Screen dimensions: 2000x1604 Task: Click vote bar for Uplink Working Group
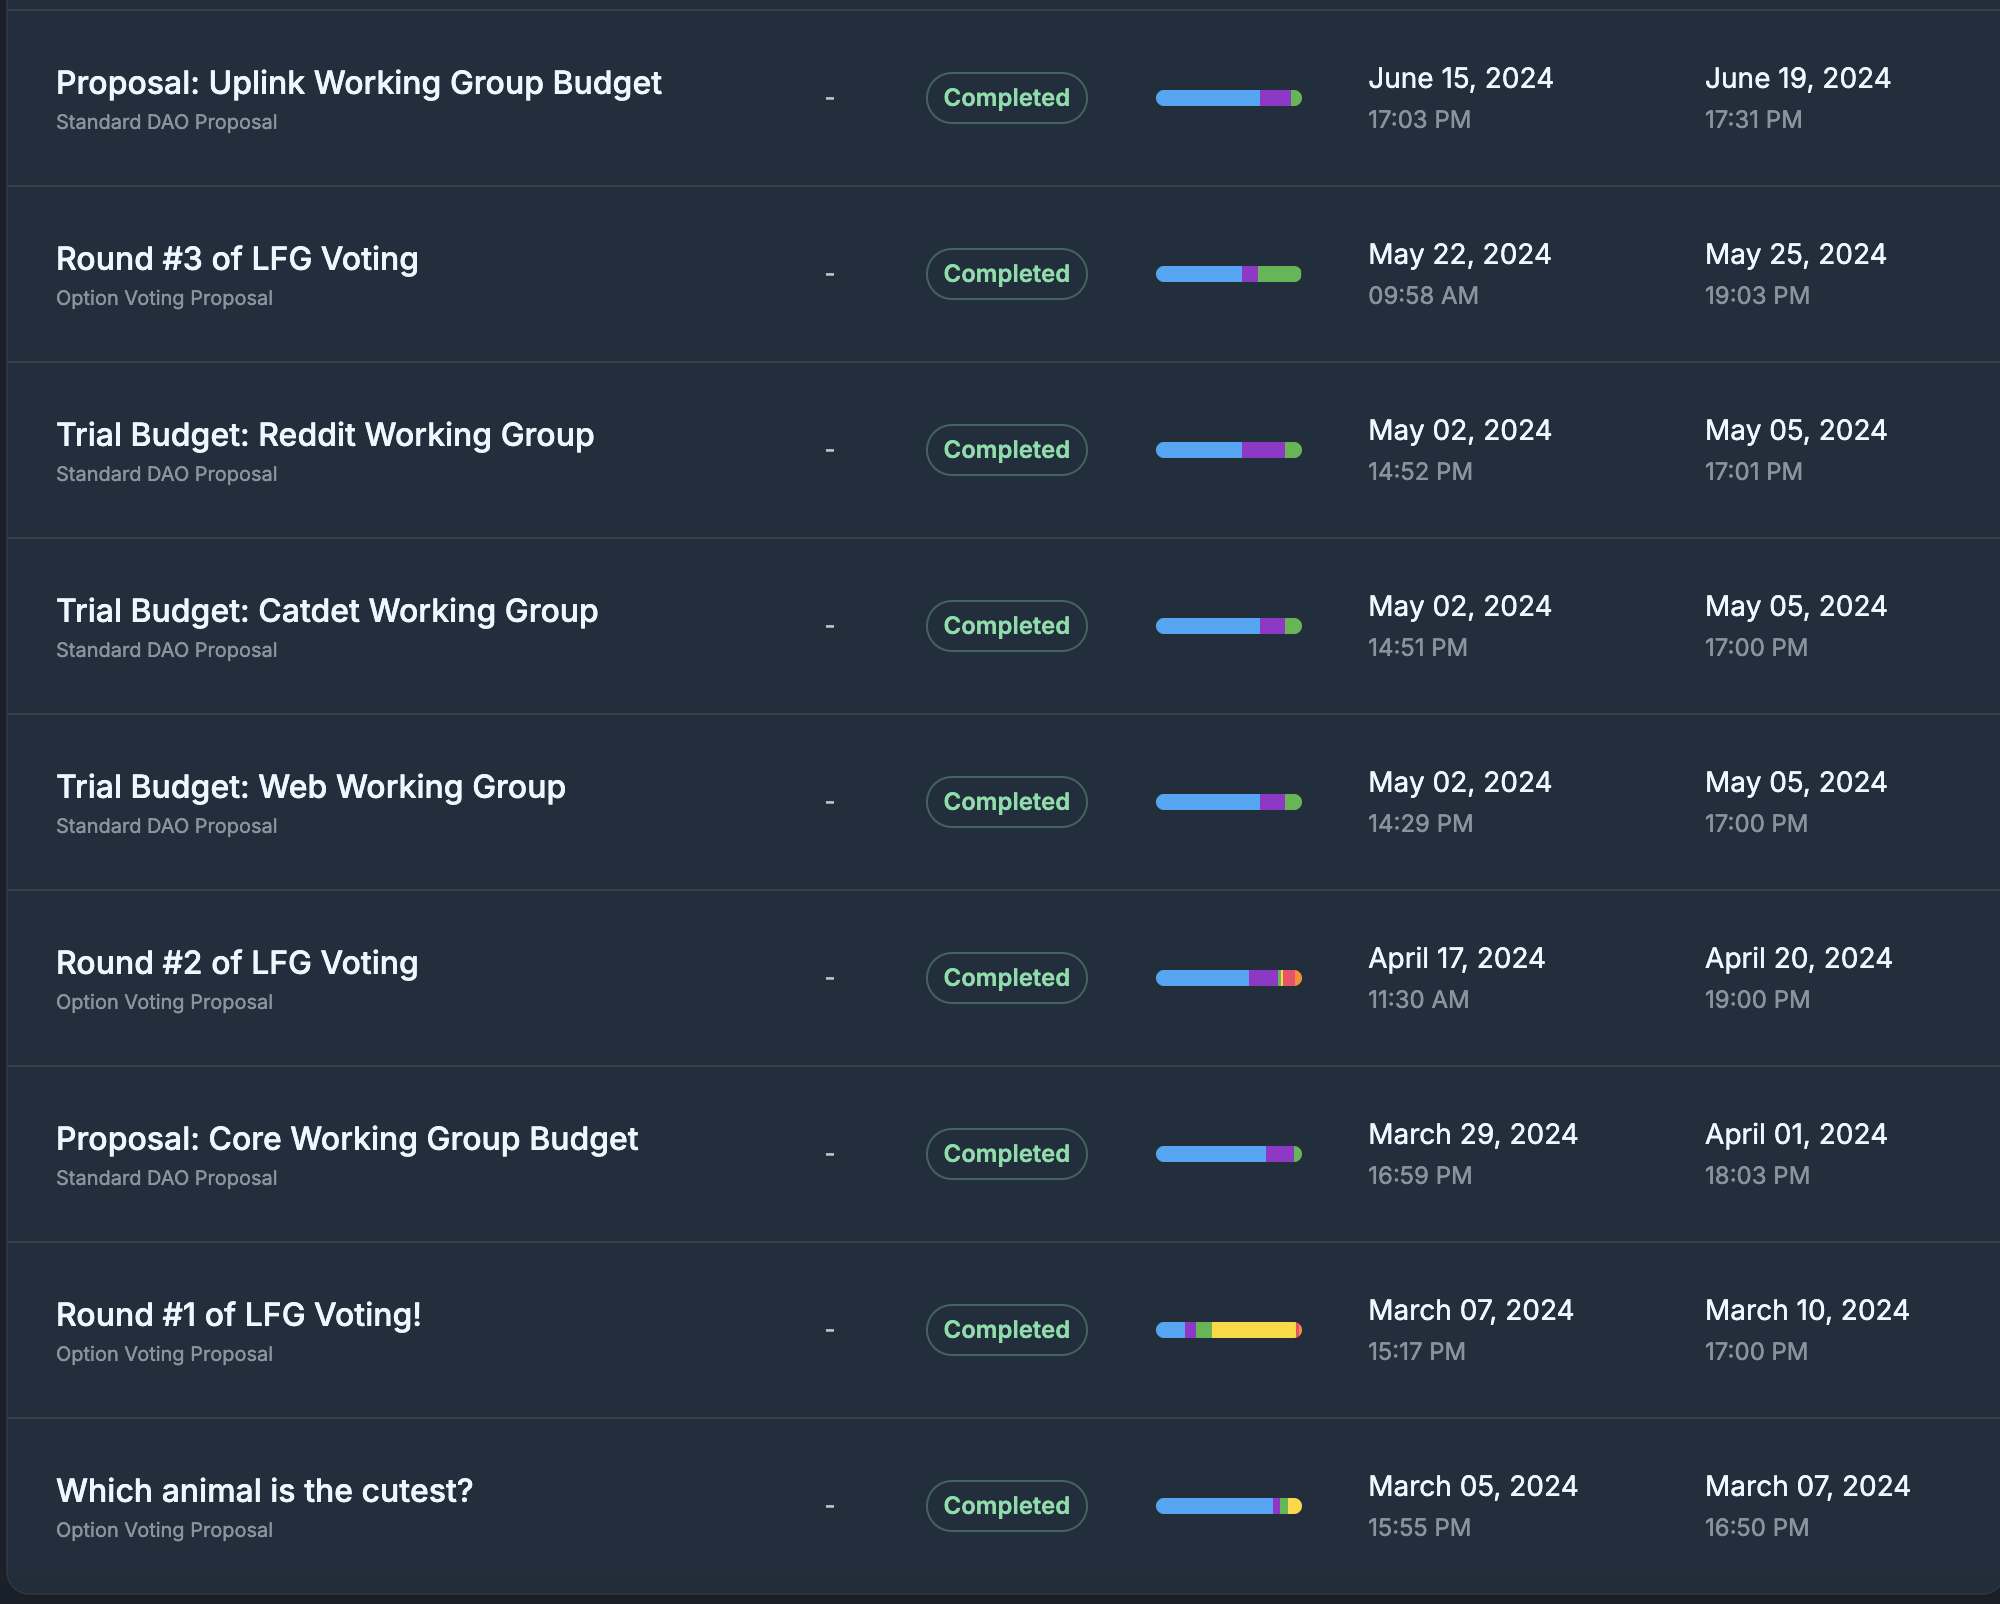coord(1228,98)
